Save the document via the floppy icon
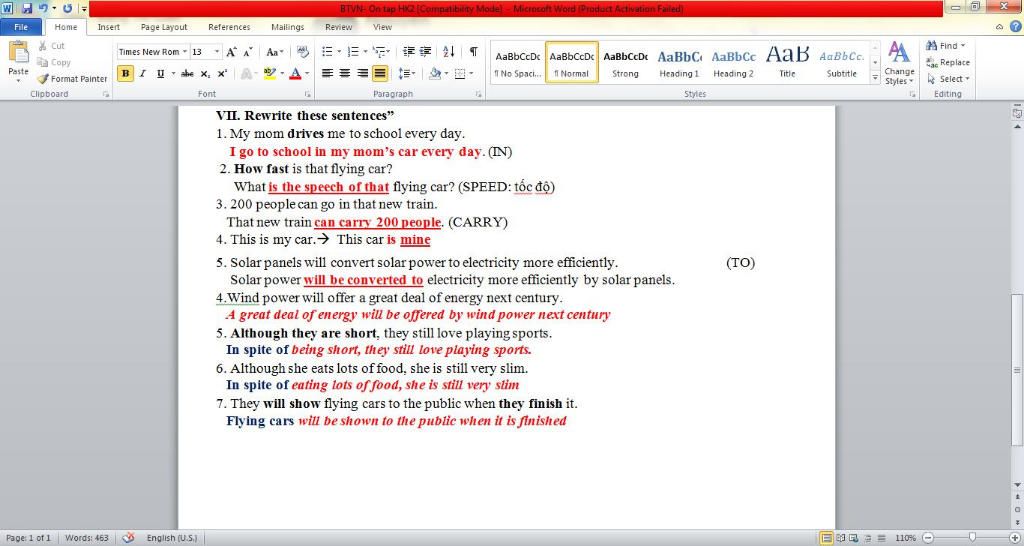Viewport: 1024px width, 546px height. (x=27, y=8)
